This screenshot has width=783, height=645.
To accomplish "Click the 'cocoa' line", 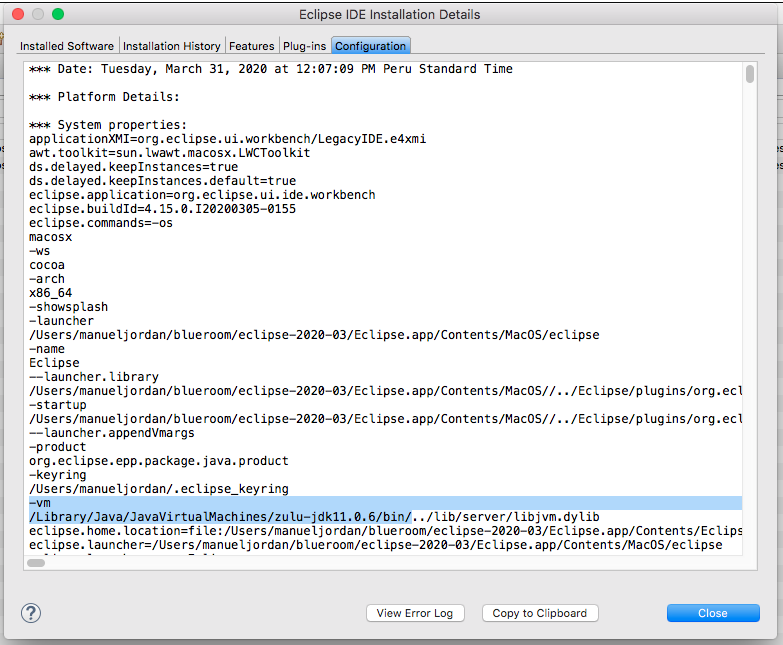I will 47,265.
